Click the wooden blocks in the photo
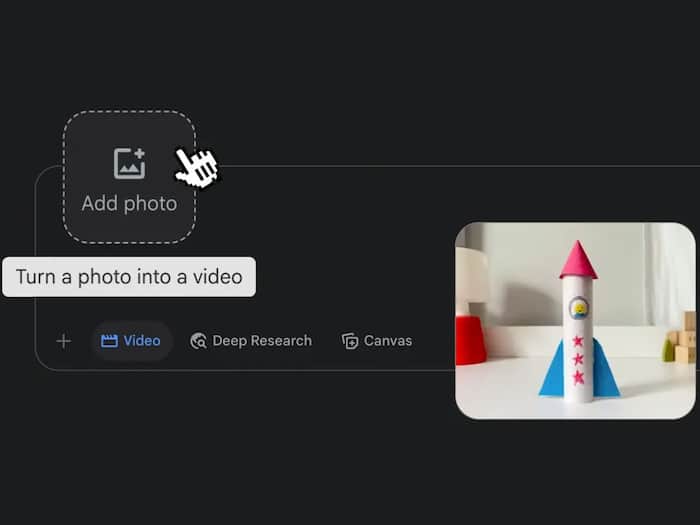Screen dimensions: 700x525 pyautogui.click(x=685, y=340)
